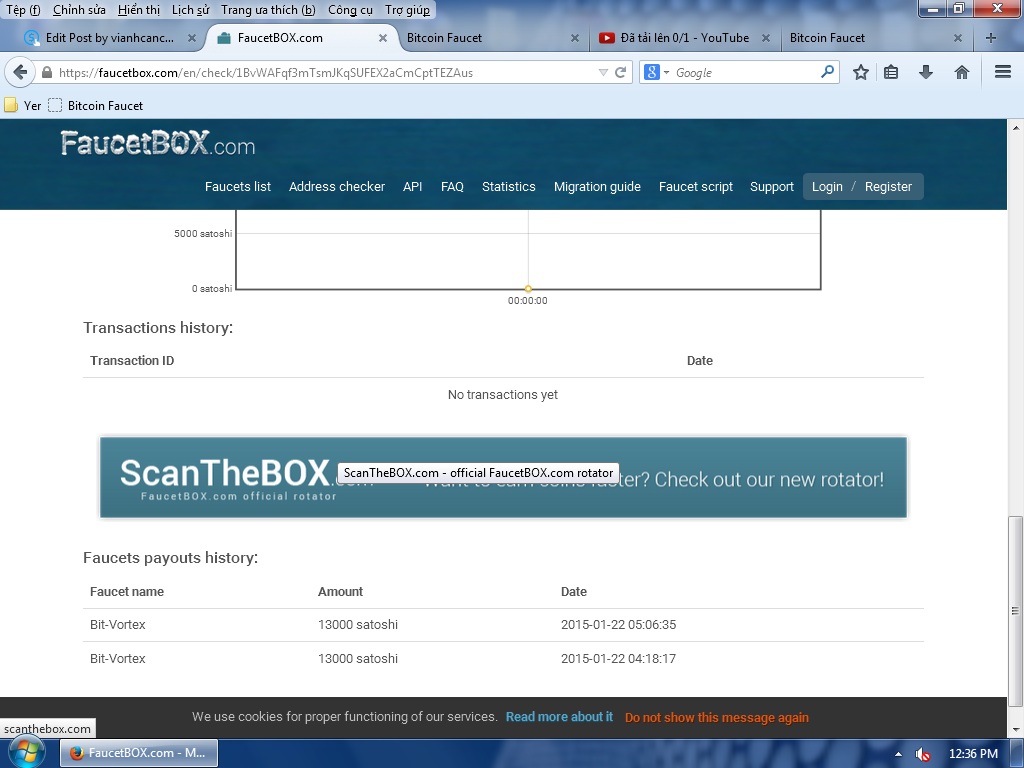This screenshot has height=768, width=1024.
Task: Open the URL history dropdown arrow
Action: (603, 72)
